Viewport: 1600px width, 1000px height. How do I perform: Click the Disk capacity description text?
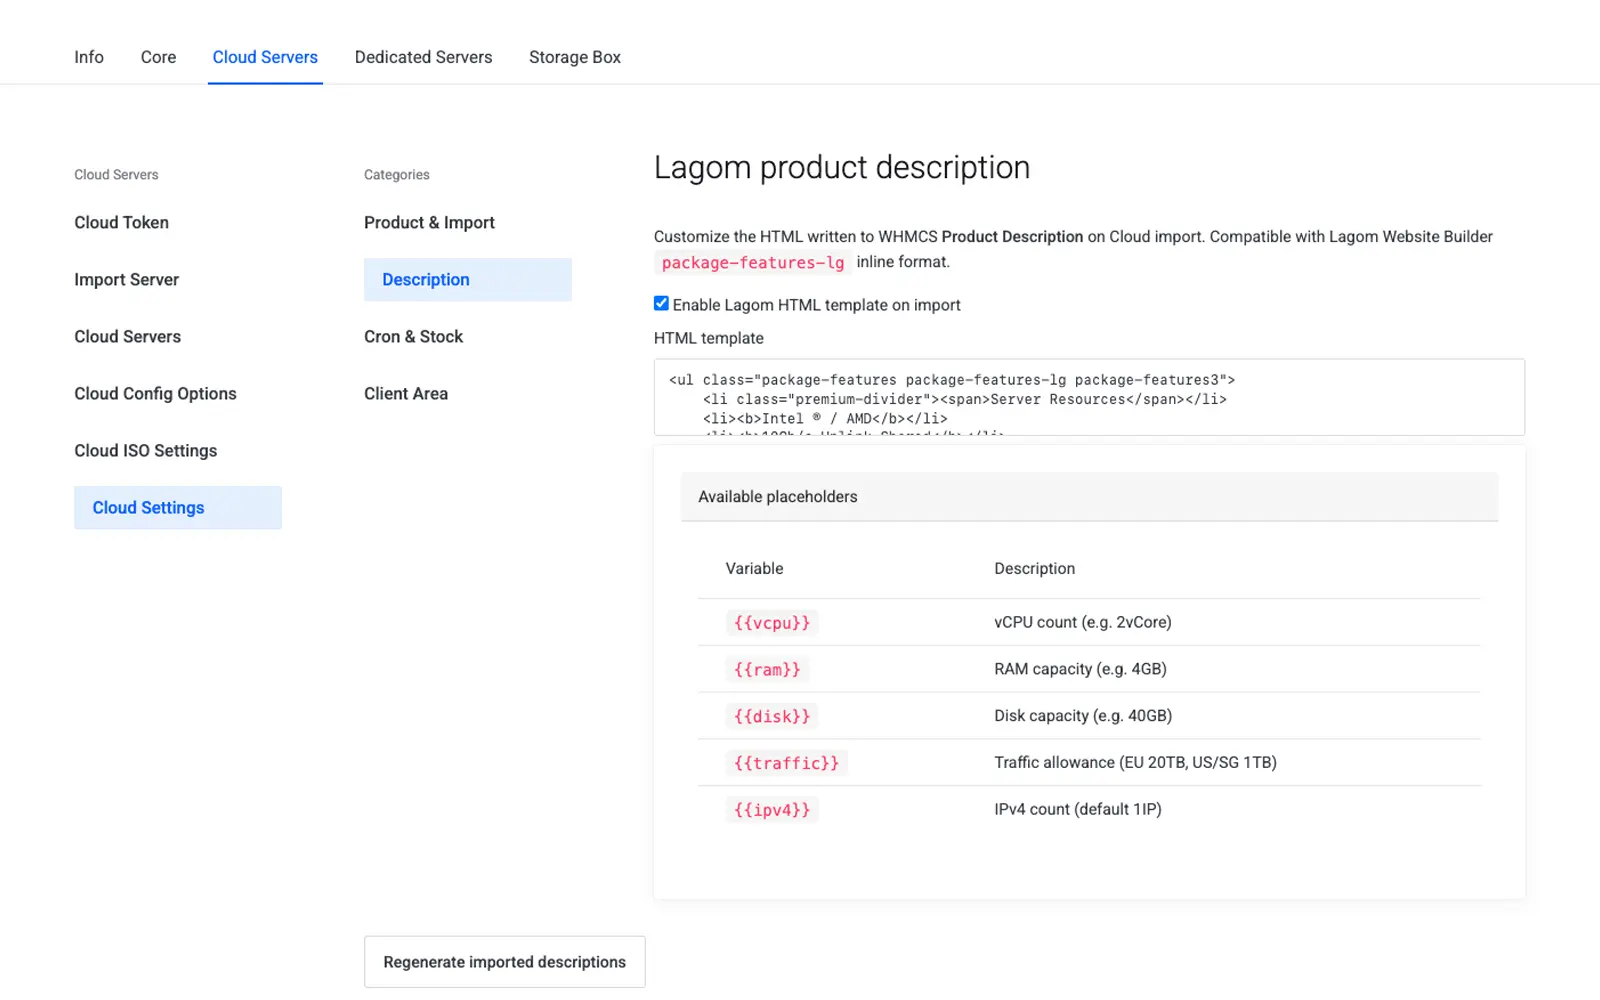pyautogui.click(x=1083, y=716)
